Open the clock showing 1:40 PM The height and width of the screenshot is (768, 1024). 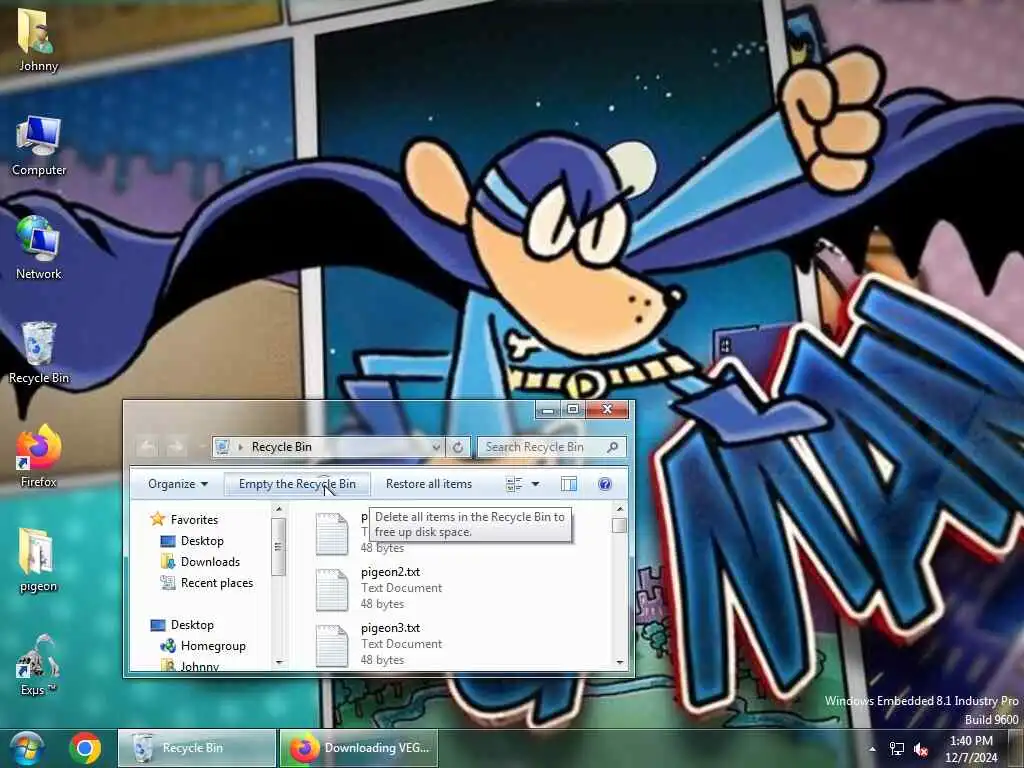pos(971,749)
